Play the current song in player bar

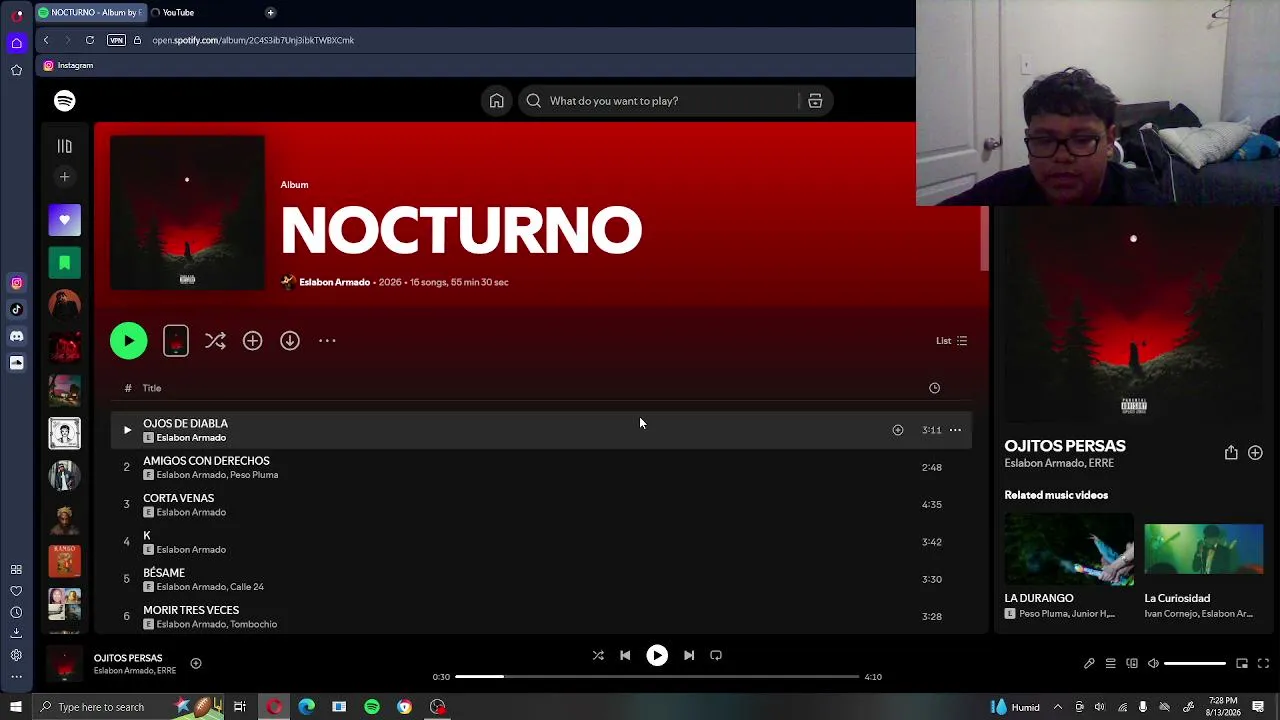(x=657, y=655)
